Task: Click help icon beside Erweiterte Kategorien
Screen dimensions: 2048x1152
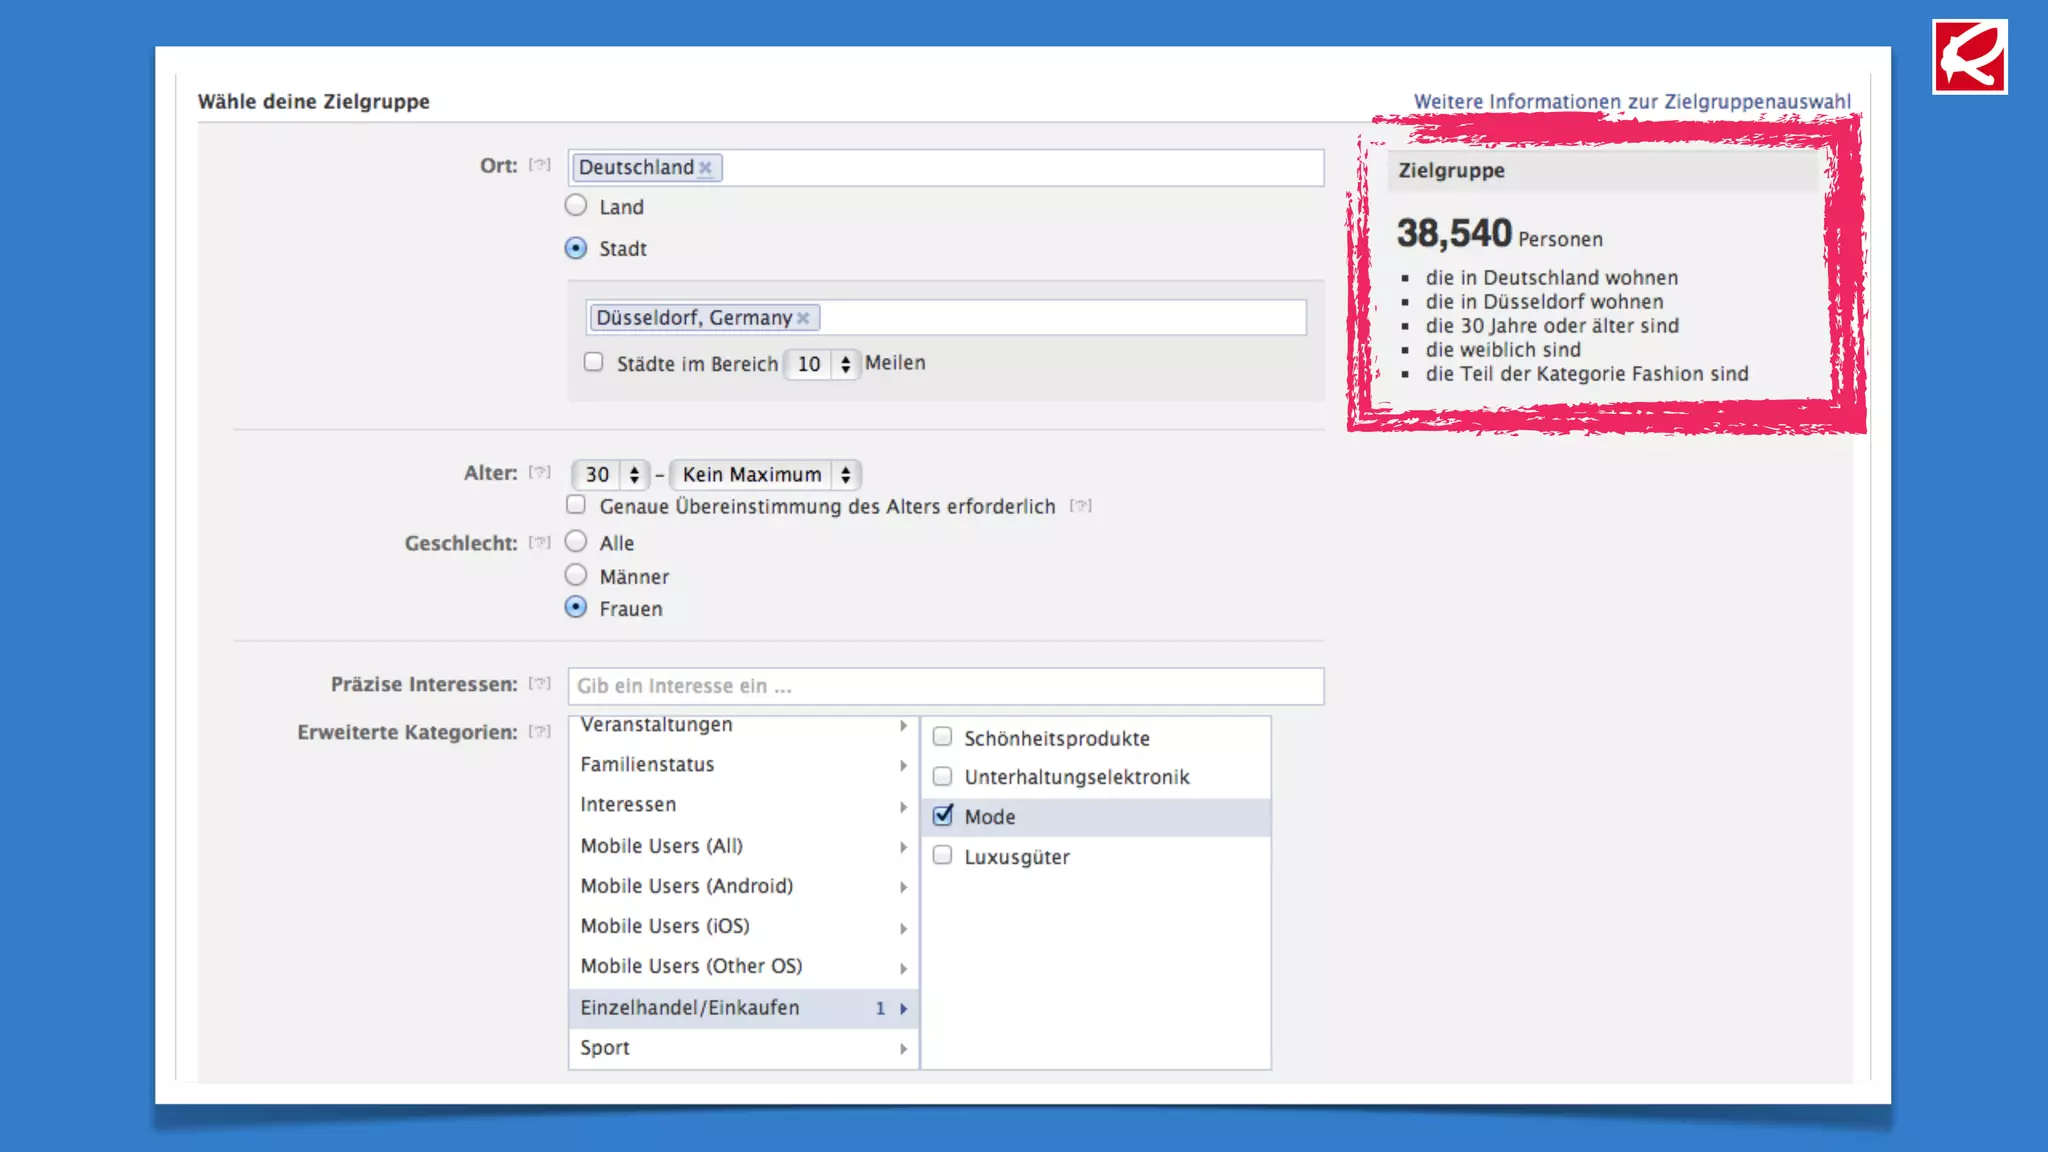Action: (x=540, y=732)
